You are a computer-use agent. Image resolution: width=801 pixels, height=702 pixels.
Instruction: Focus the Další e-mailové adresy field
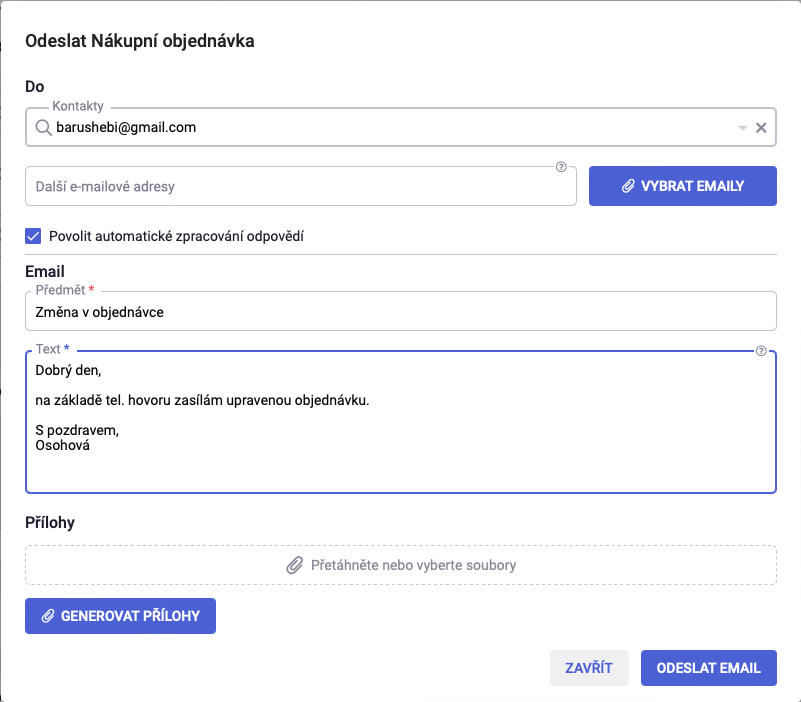coord(301,186)
